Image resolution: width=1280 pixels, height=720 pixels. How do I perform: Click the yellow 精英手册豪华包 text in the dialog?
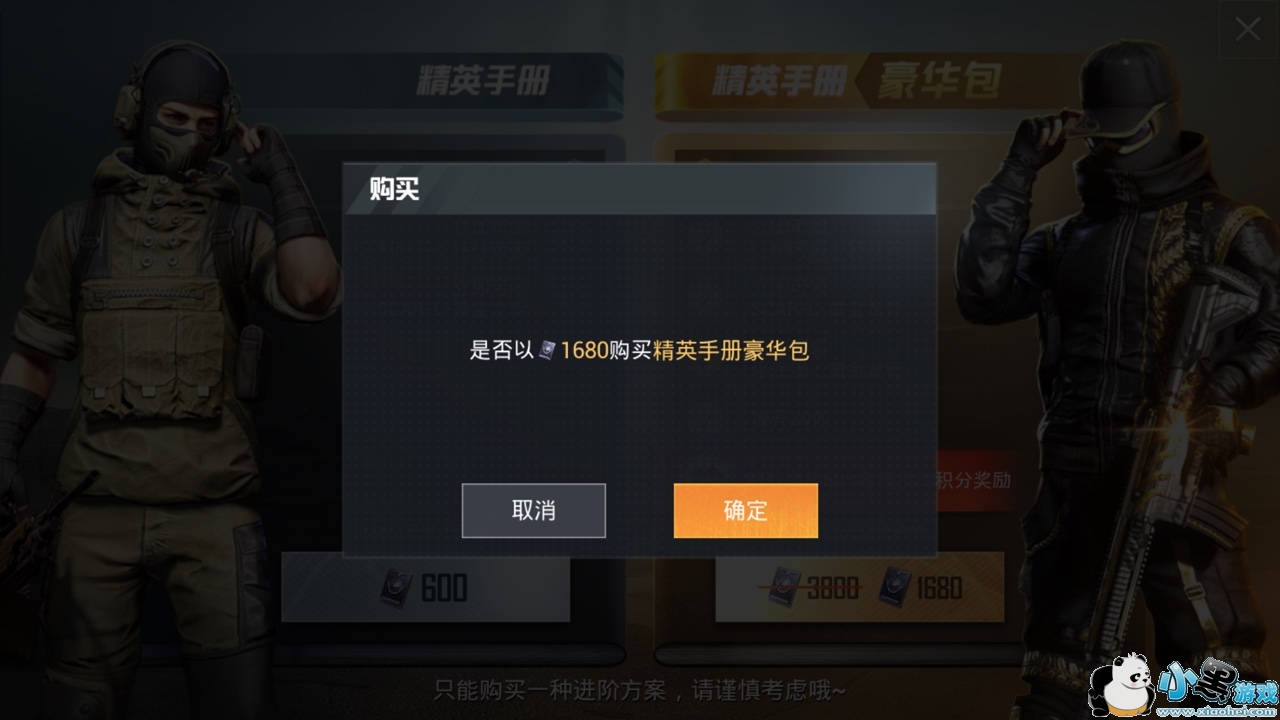click(x=731, y=350)
